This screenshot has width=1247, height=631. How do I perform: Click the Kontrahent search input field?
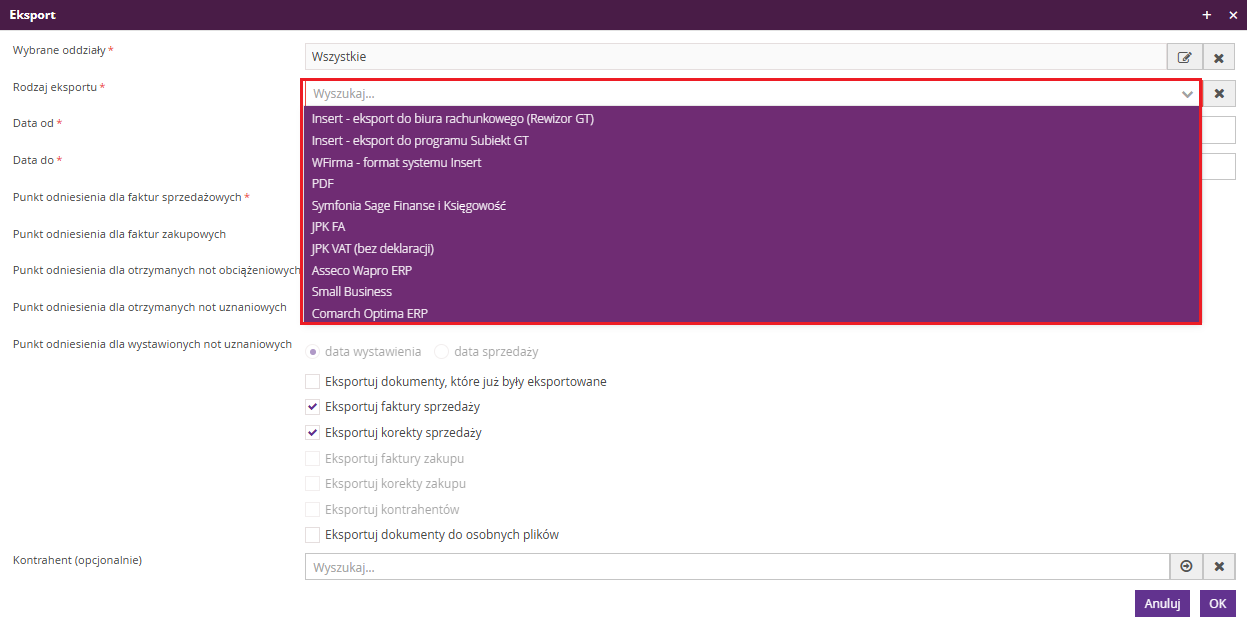pyautogui.click(x=737, y=567)
